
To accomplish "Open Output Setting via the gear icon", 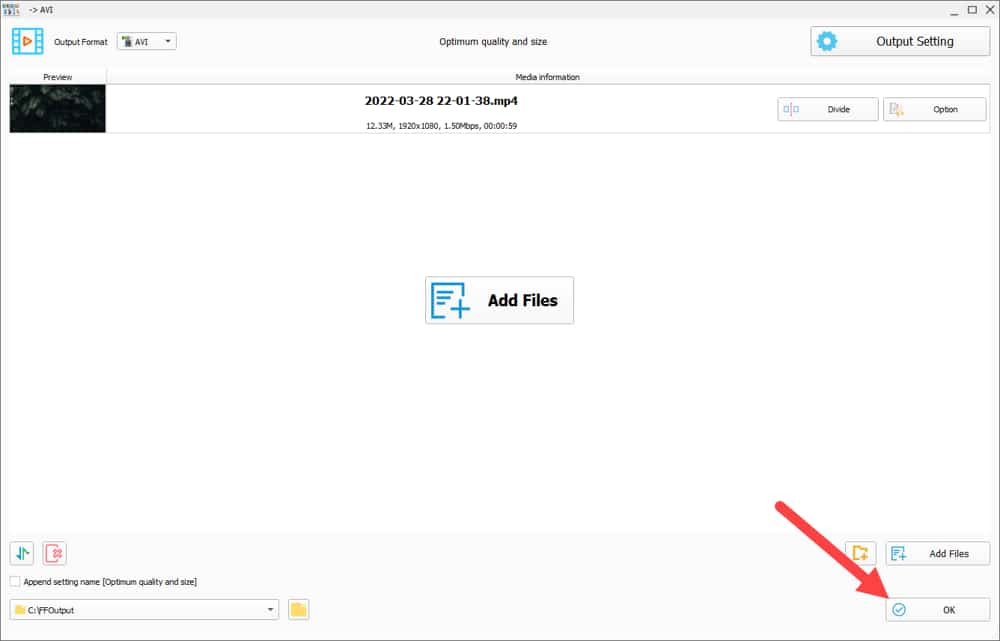I will click(827, 41).
